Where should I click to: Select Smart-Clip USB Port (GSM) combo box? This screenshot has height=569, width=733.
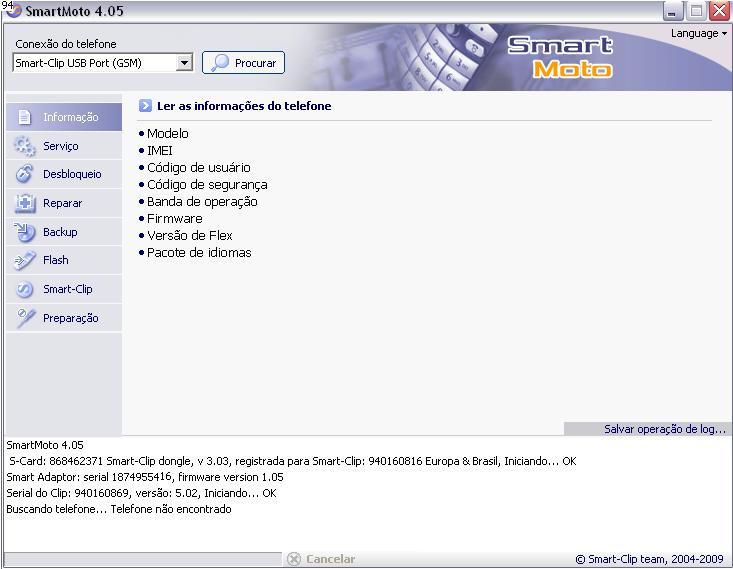click(x=103, y=63)
